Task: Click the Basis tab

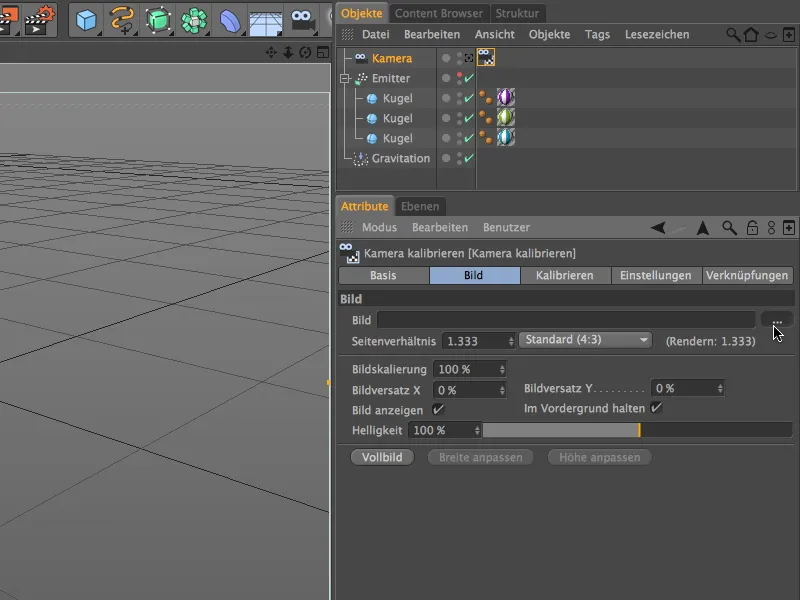Action: [383, 276]
